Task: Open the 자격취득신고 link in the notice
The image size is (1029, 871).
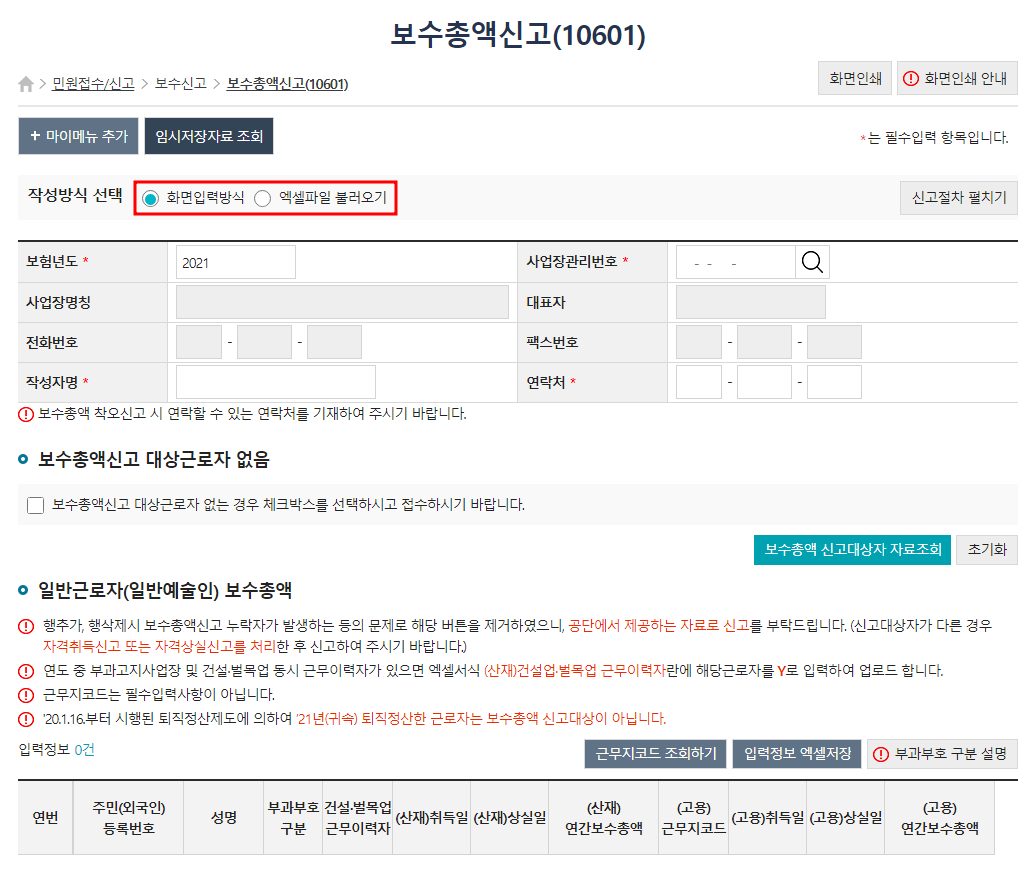Action: pos(82,646)
